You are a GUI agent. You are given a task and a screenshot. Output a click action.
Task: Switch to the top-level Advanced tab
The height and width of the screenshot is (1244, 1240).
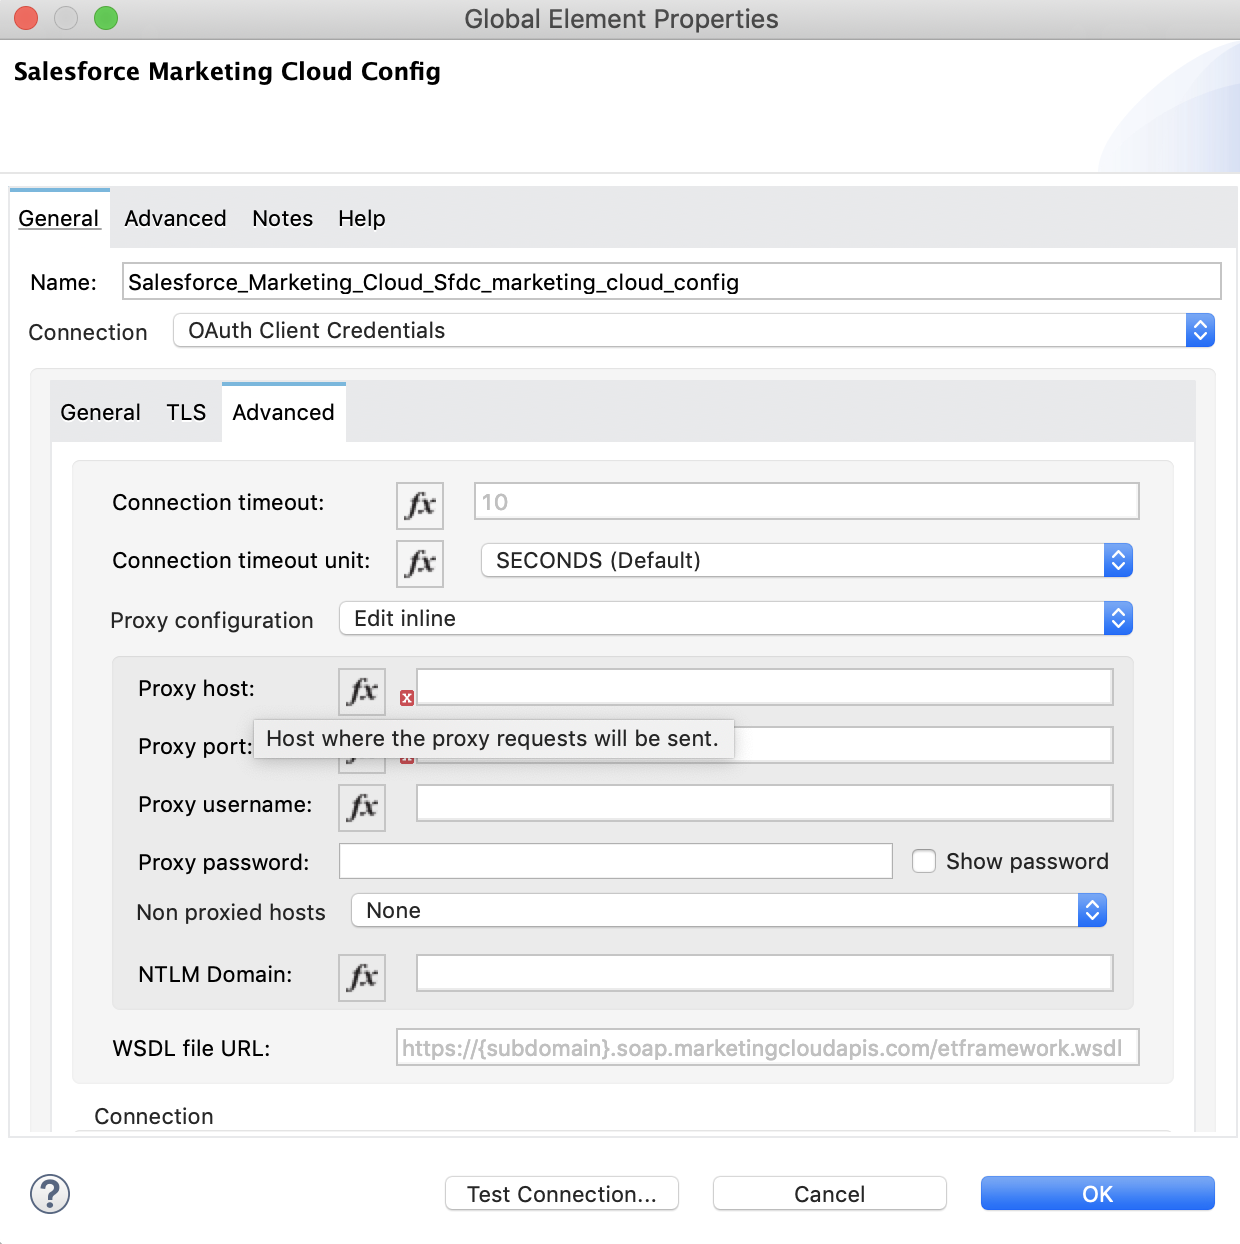[x=174, y=218]
